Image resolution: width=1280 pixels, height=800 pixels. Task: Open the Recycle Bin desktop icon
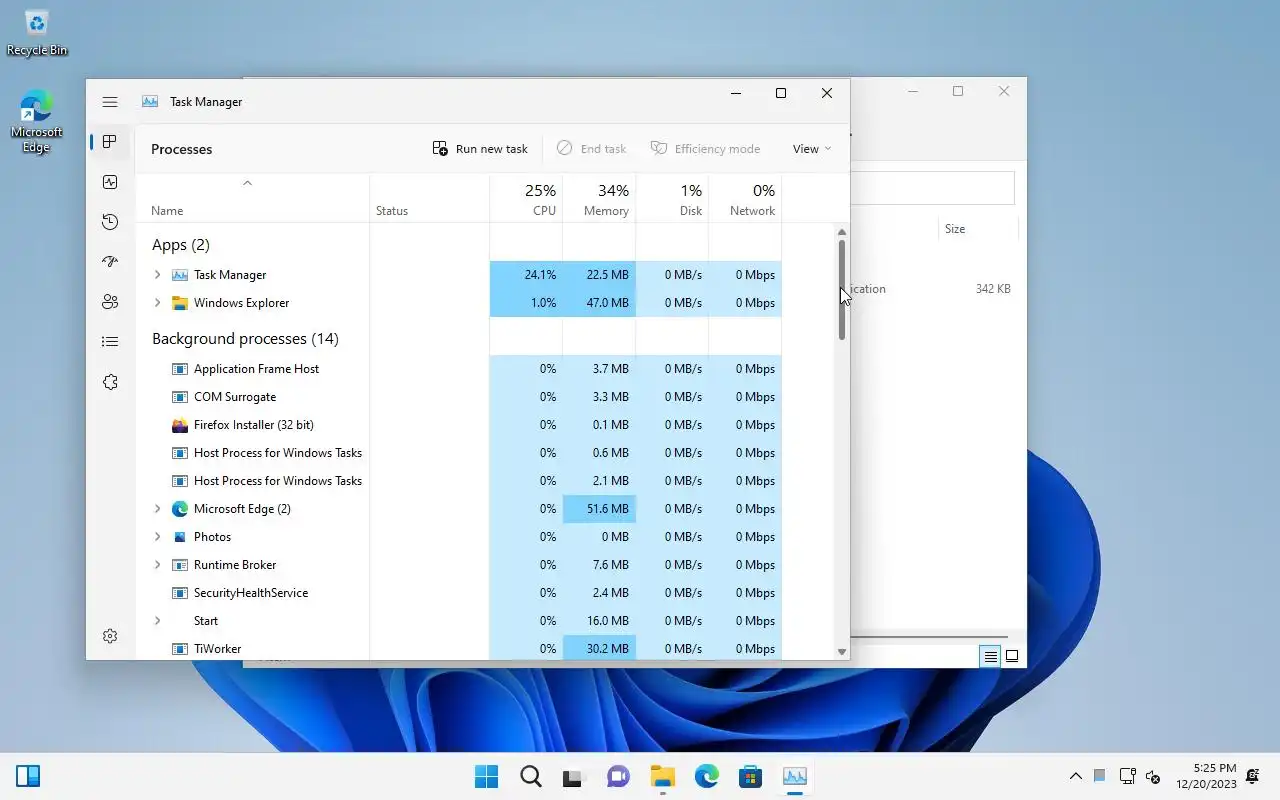pos(37,32)
